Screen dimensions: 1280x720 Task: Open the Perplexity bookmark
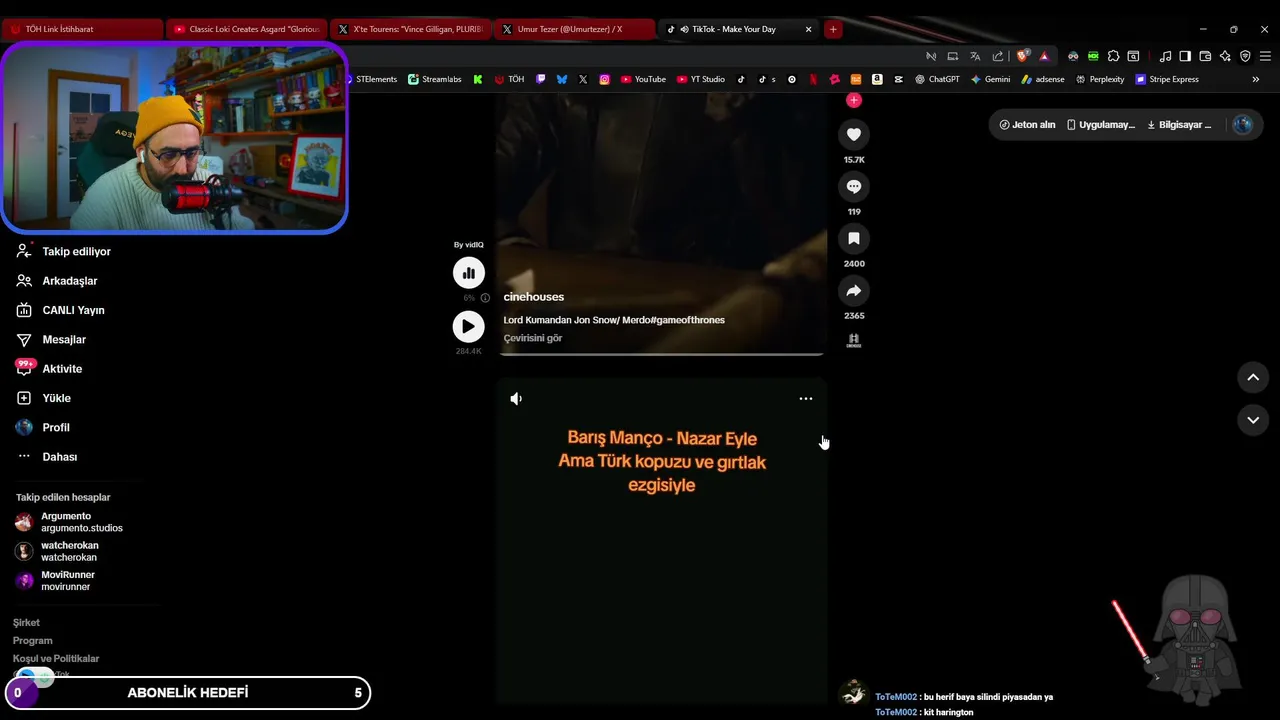coord(1100,79)
